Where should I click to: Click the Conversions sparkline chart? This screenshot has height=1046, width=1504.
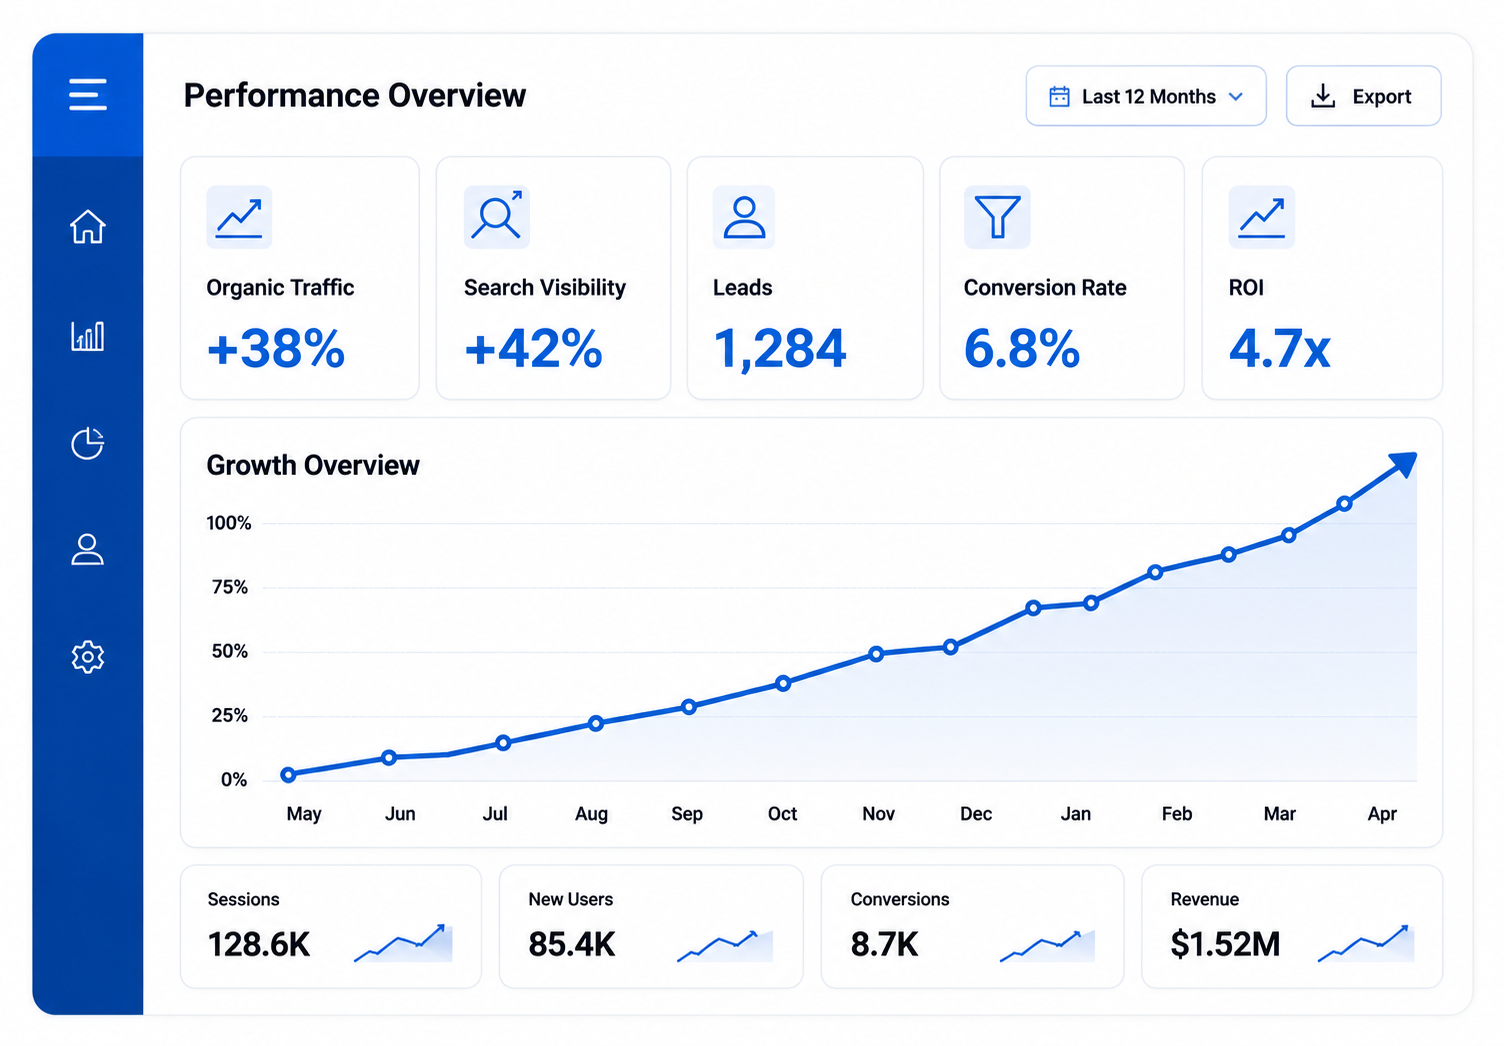click(x=1047, y=945)
